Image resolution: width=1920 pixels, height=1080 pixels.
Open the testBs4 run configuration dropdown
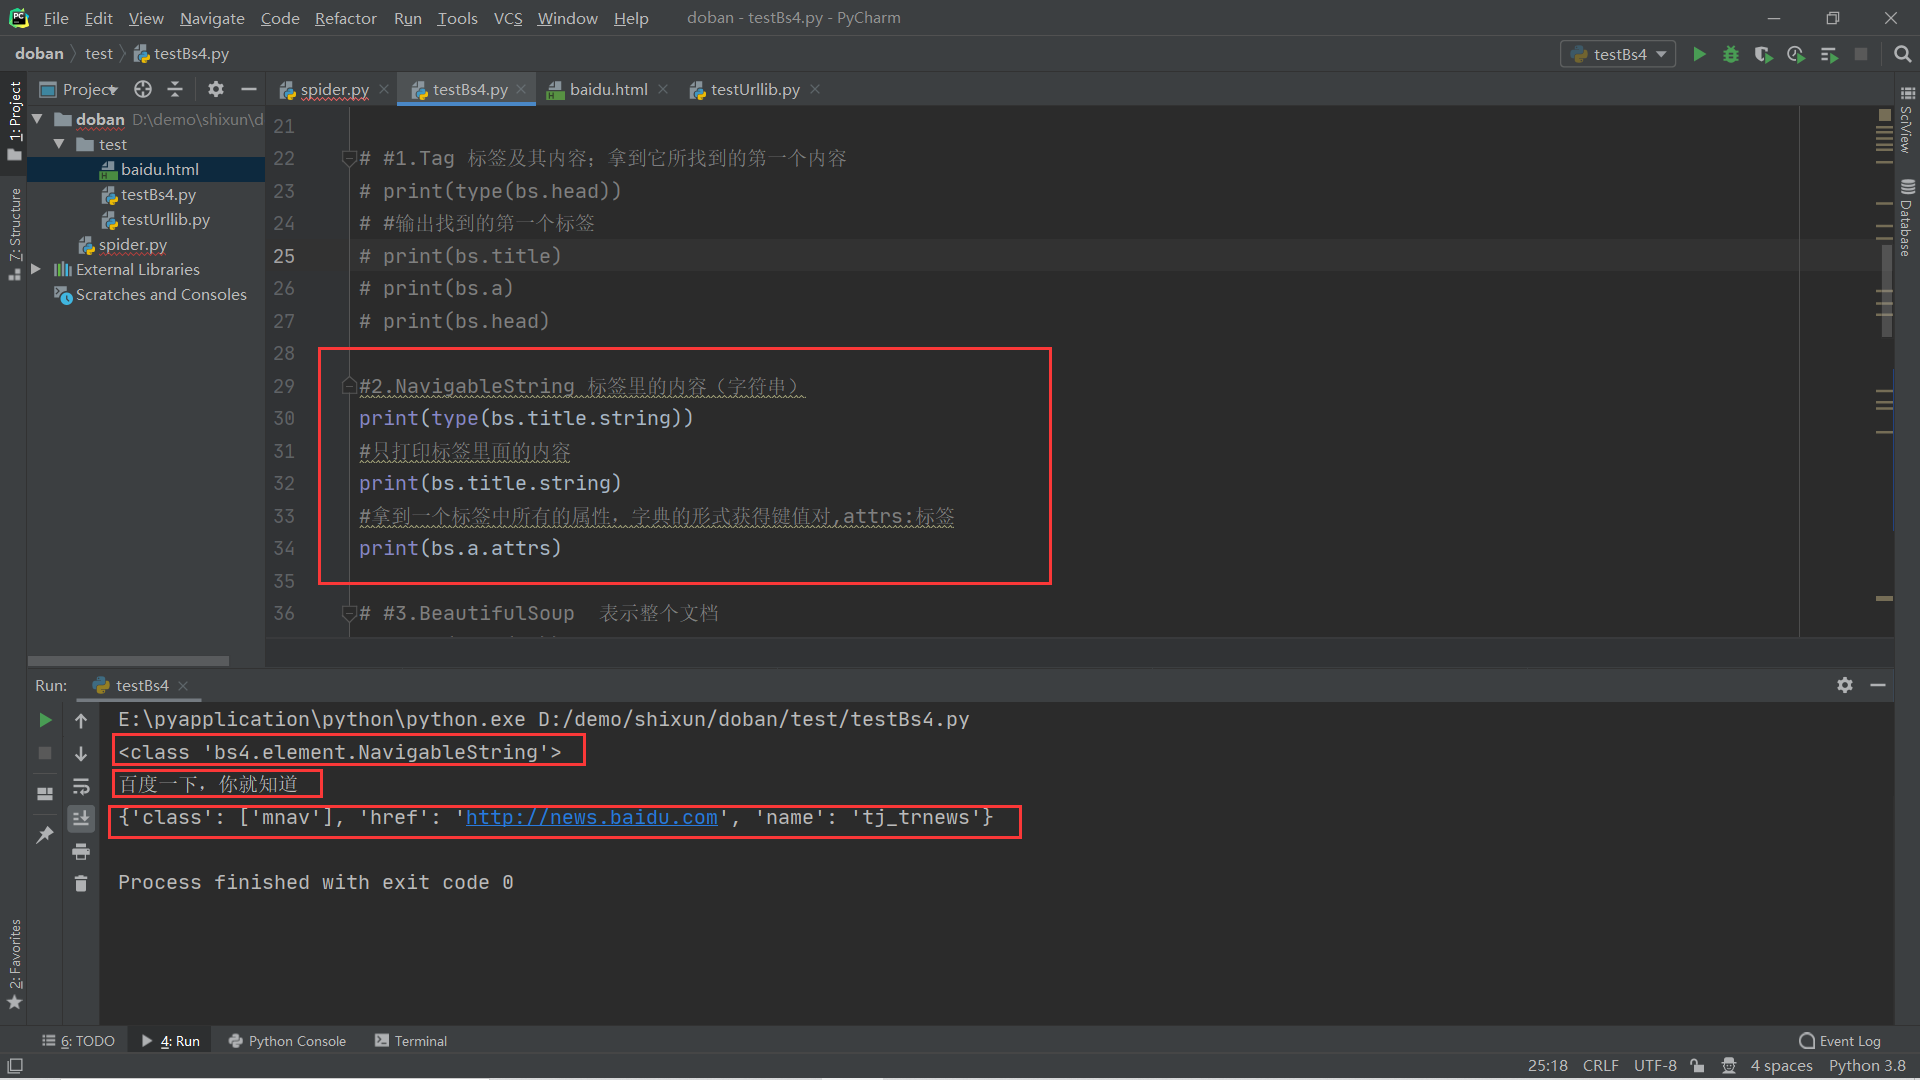tap(1619, 54)
